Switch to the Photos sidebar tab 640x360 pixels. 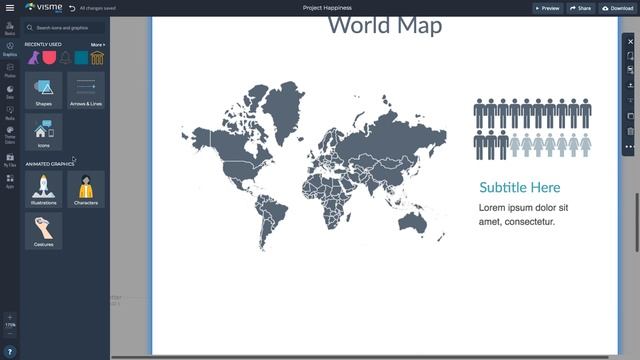coord(10,70)
